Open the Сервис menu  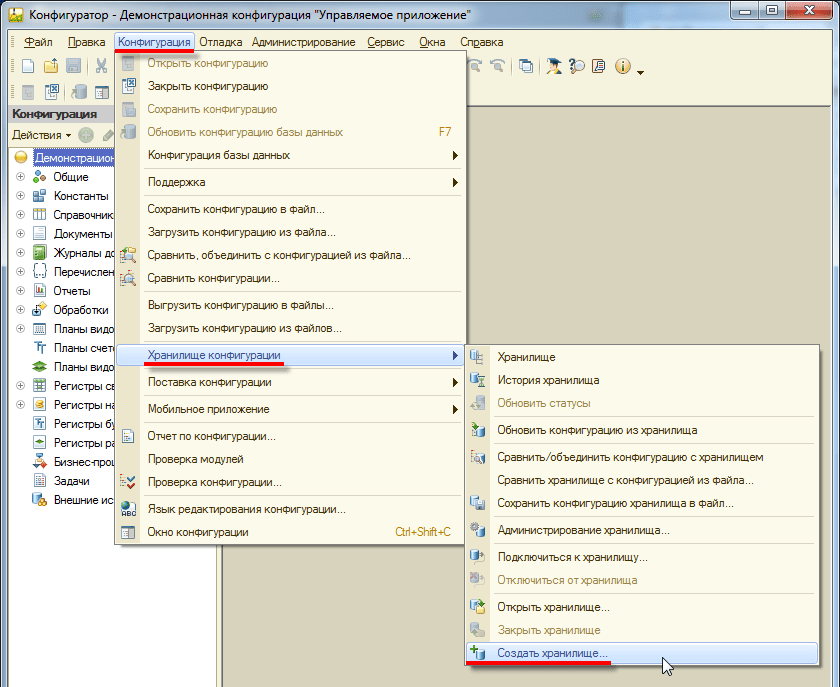[x=386, y=42]
